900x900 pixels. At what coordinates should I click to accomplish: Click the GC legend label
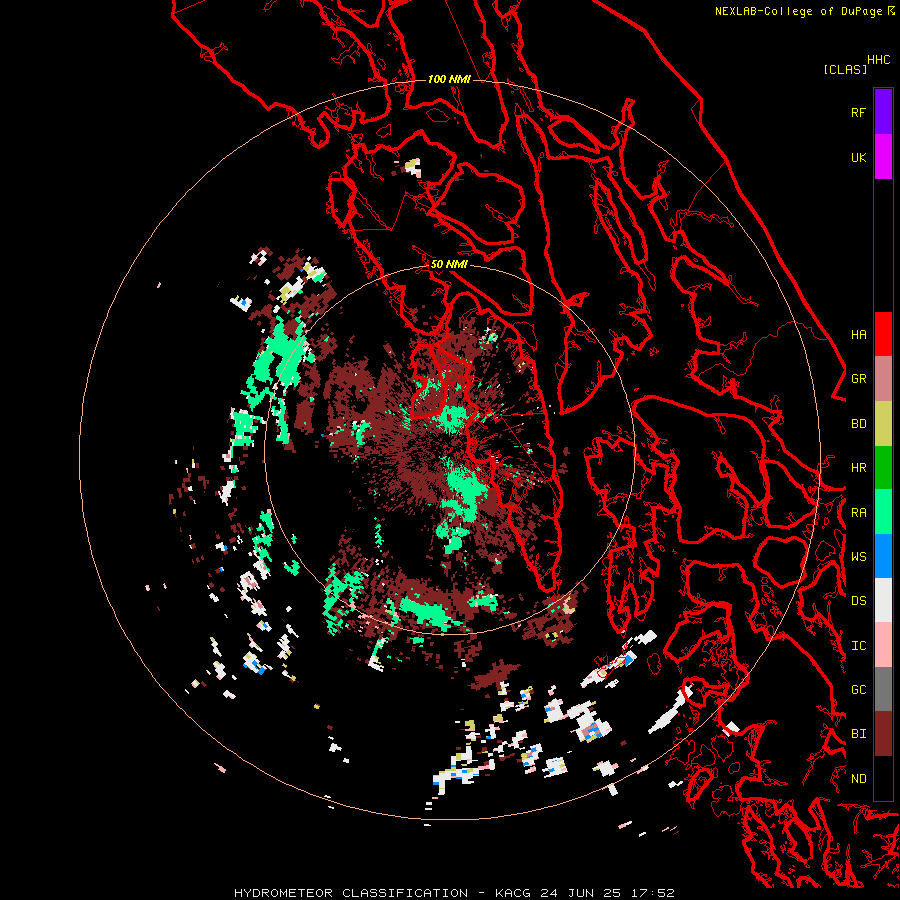click(x=858, y=690)
